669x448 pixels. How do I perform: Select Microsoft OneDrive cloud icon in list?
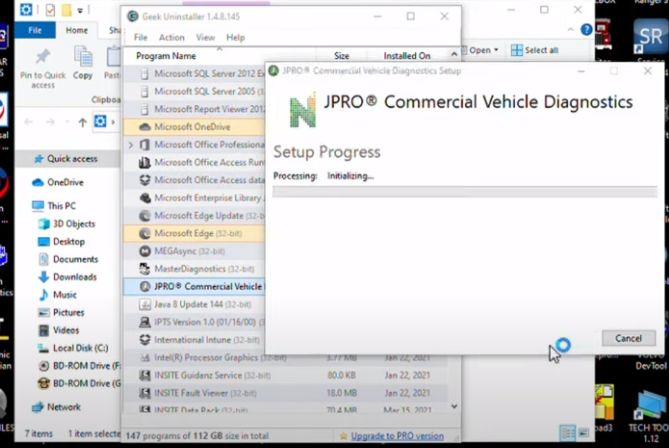coord(145,127)
